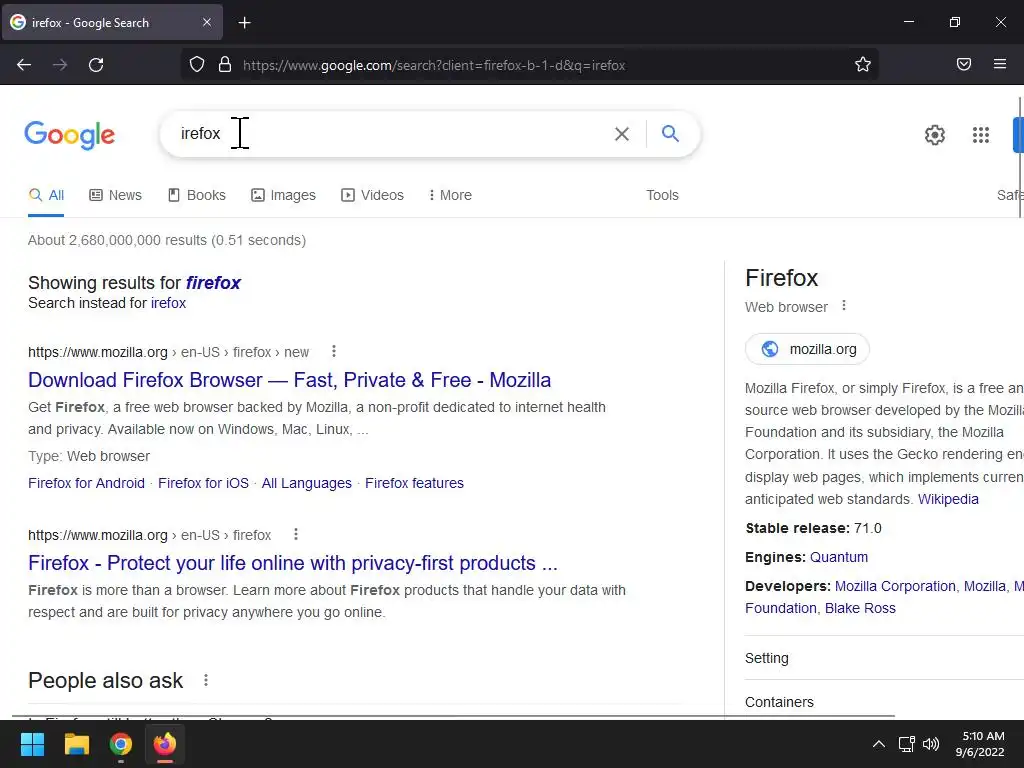Open the volume control tray icon
This screenshot has width=1024, height=768.
(x=931, y=744)
